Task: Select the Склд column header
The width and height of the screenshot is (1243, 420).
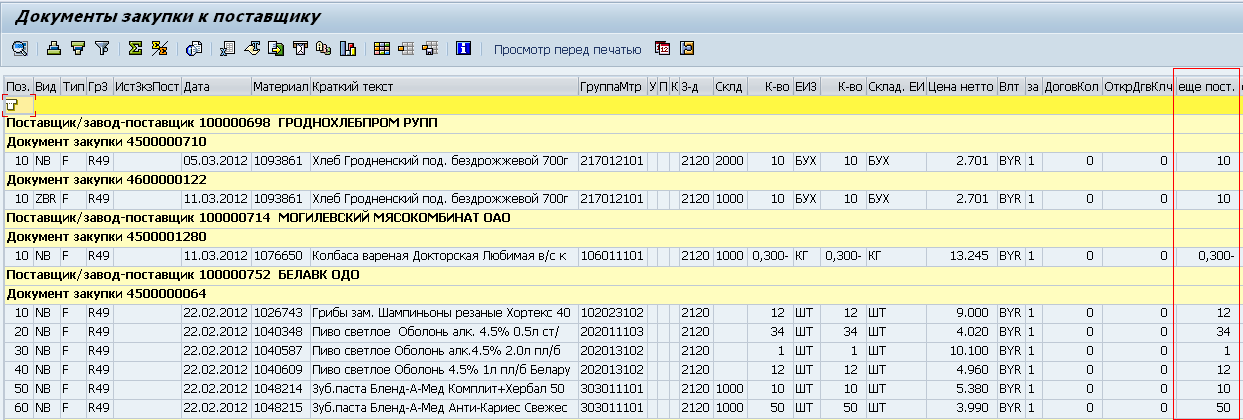Action: click(728, 87)
